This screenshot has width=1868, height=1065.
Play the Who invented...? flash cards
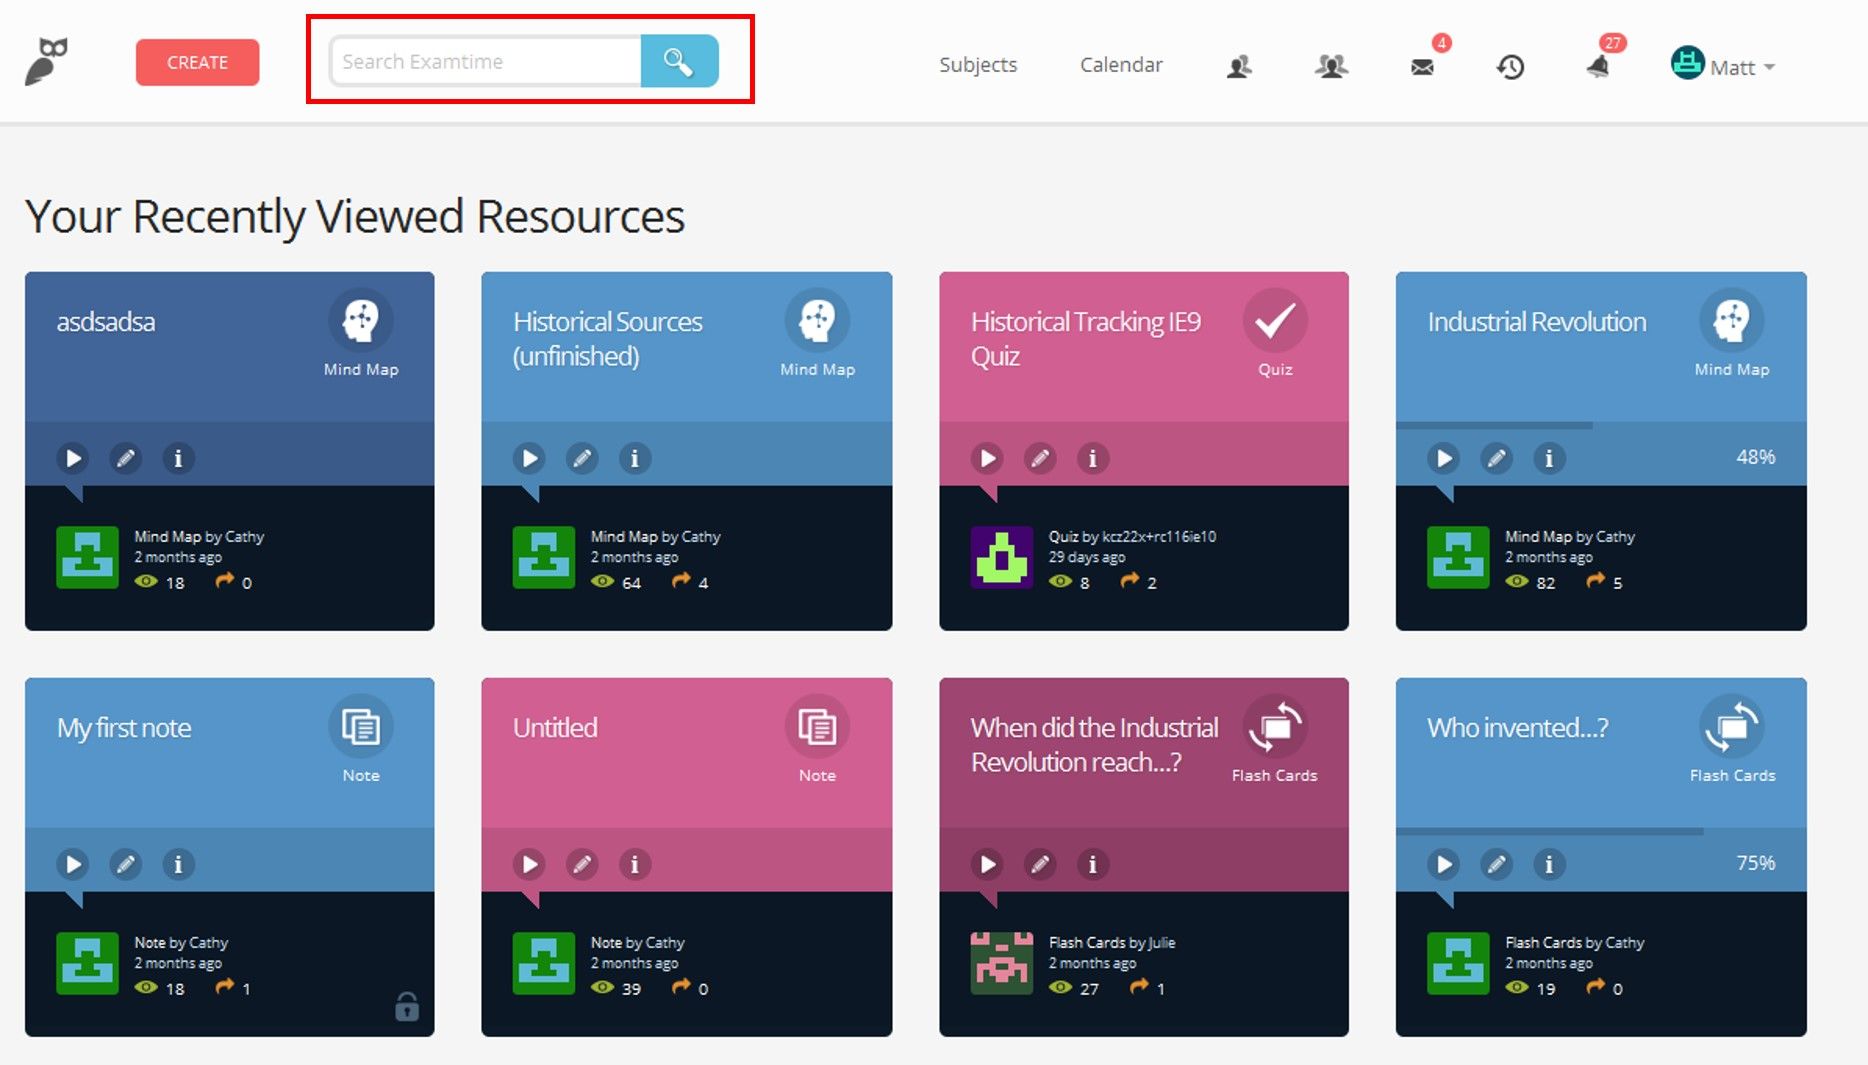pyautogui.click(x=1443, y=864)
